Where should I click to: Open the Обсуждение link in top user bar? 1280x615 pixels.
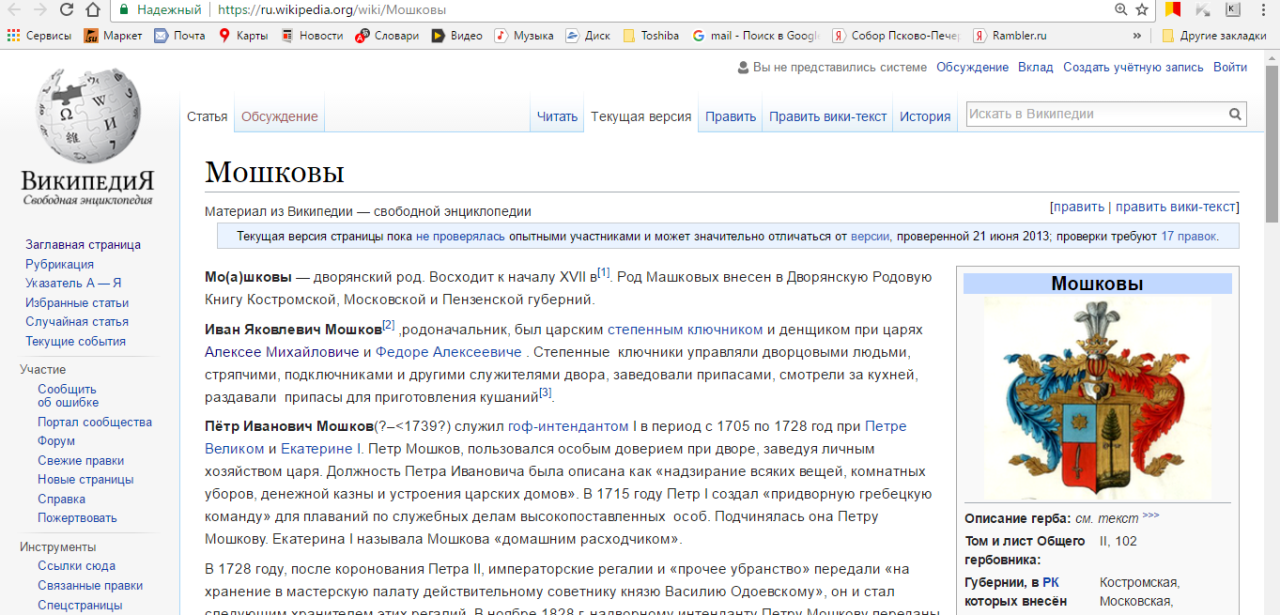[972, 67]
